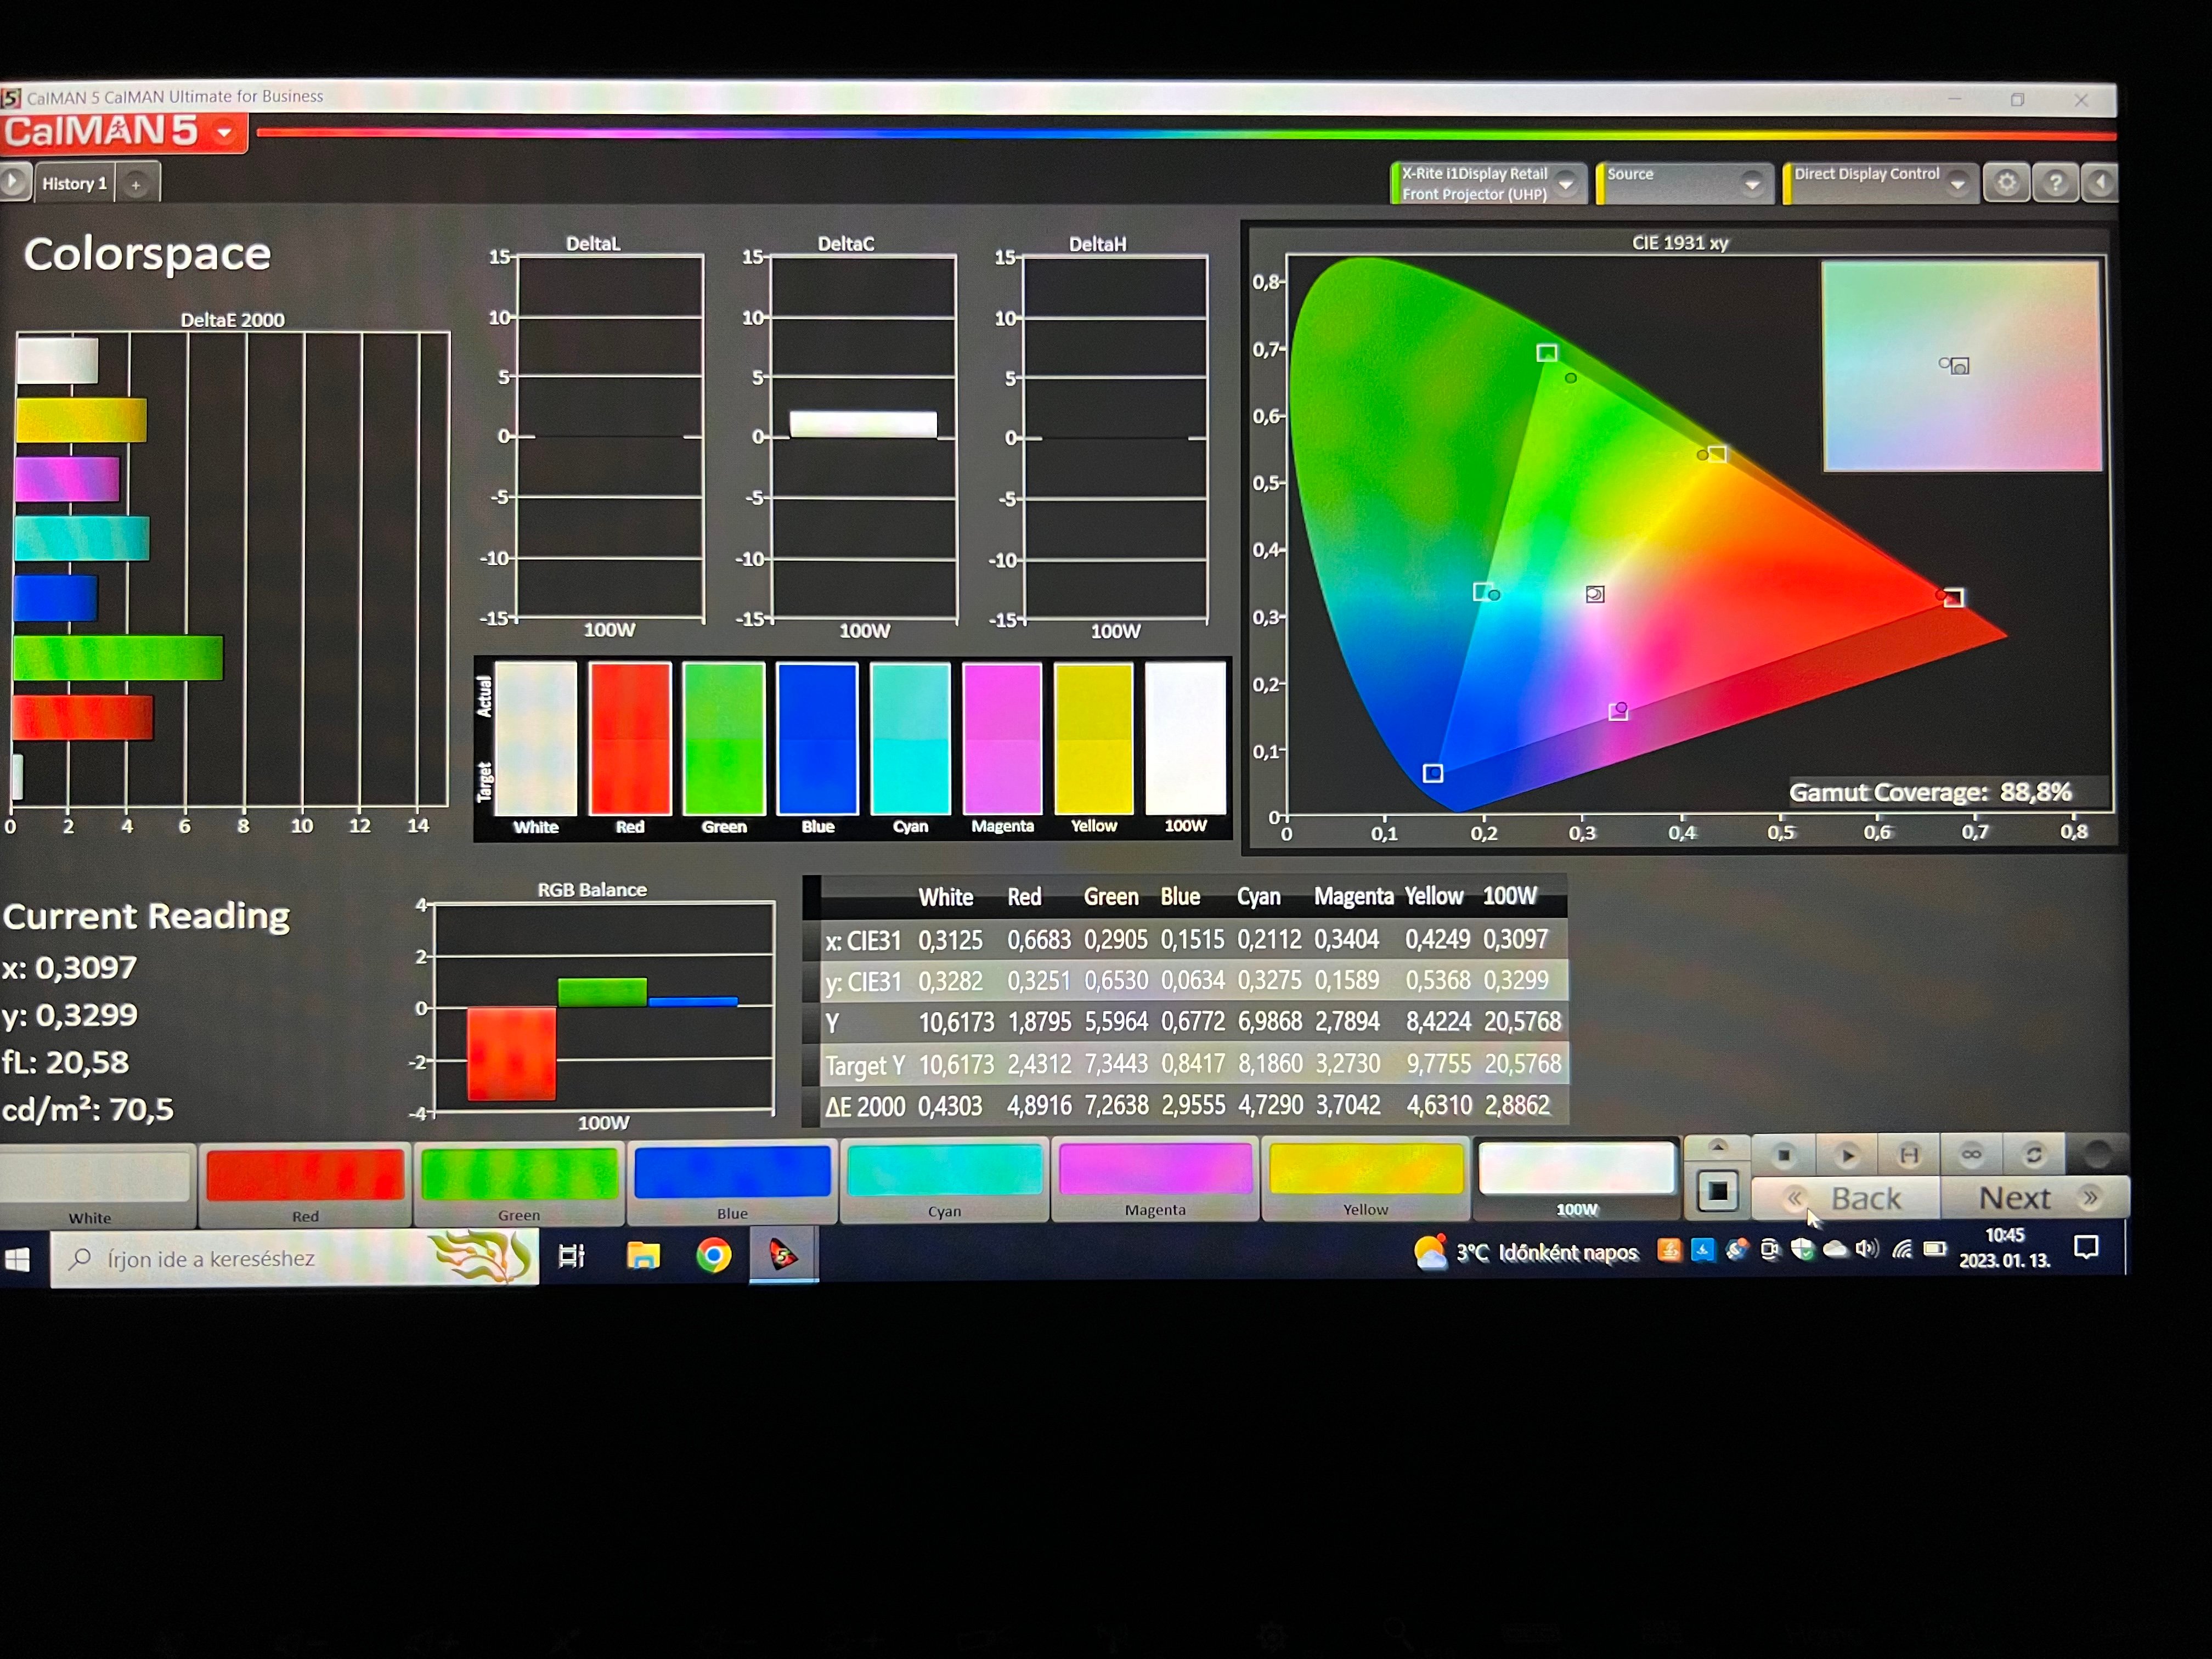2212x1659 pixels.
Task: Click the help question mark icon
Action: 2055,183
